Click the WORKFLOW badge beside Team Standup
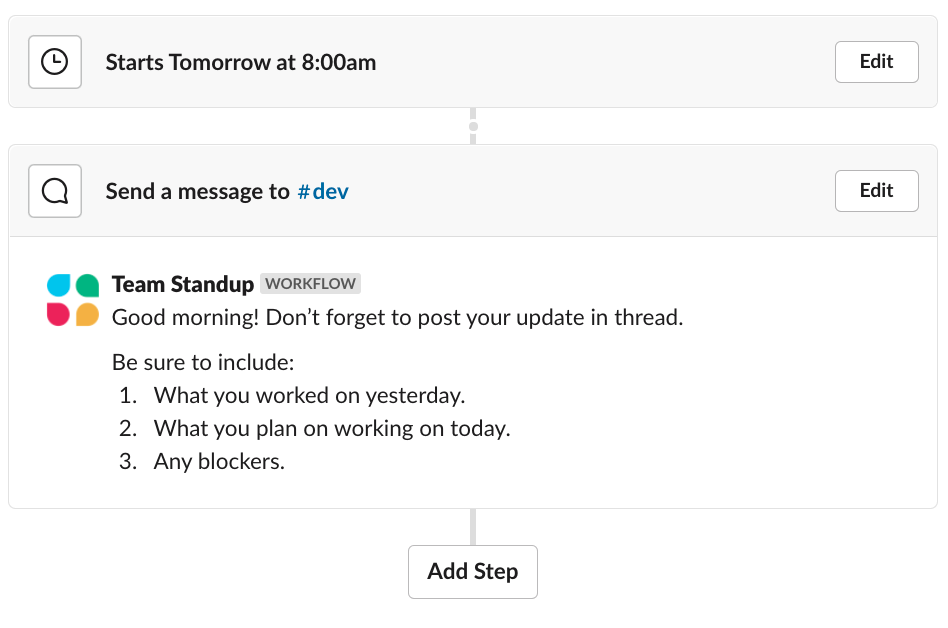948x628 pixels. coord(310,284)
